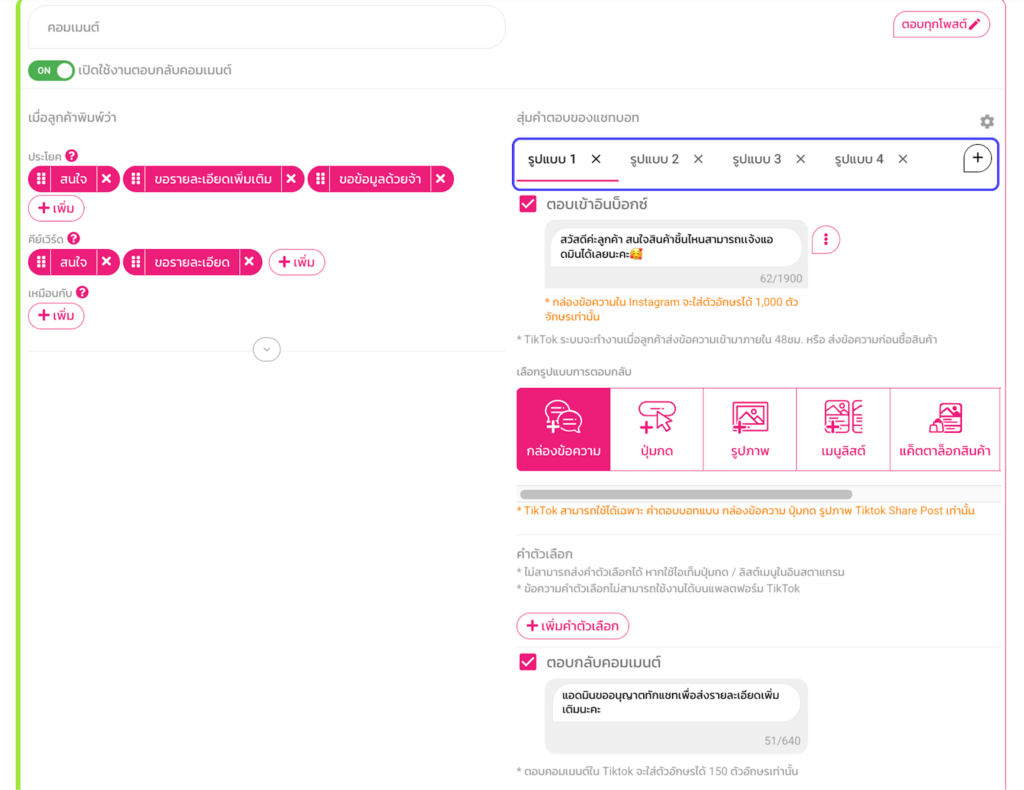Screen dimensions: 1024x790
Task: Click the horizontal scrollbar under reply types
Action: [x=685, y=494]
